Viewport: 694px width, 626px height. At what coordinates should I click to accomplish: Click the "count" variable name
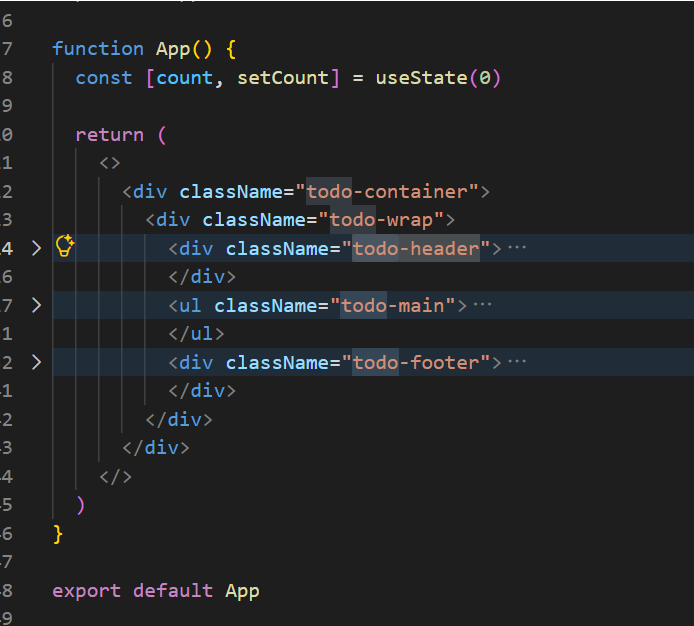coord(185,78)
